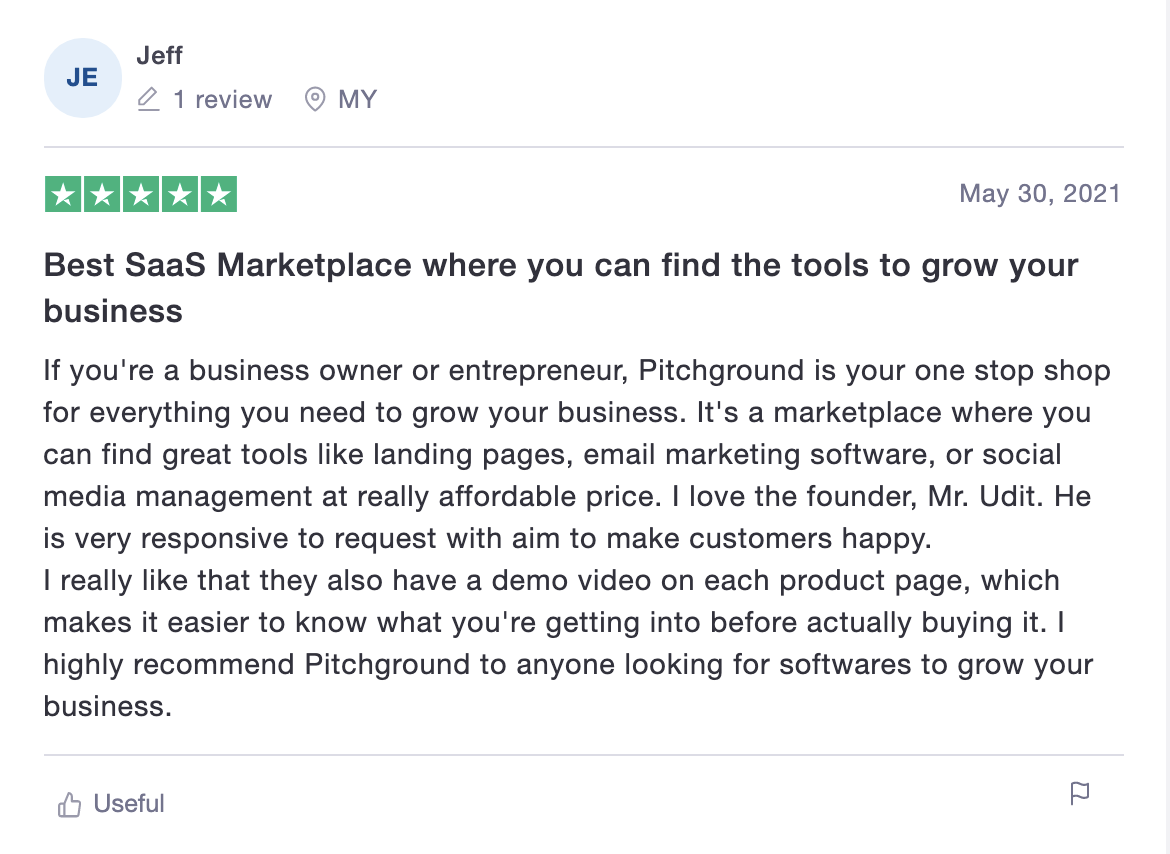This screenshot has width=1170, height=854.
Task: Click the pencil icon next to review count
Action: pos(148,99)
